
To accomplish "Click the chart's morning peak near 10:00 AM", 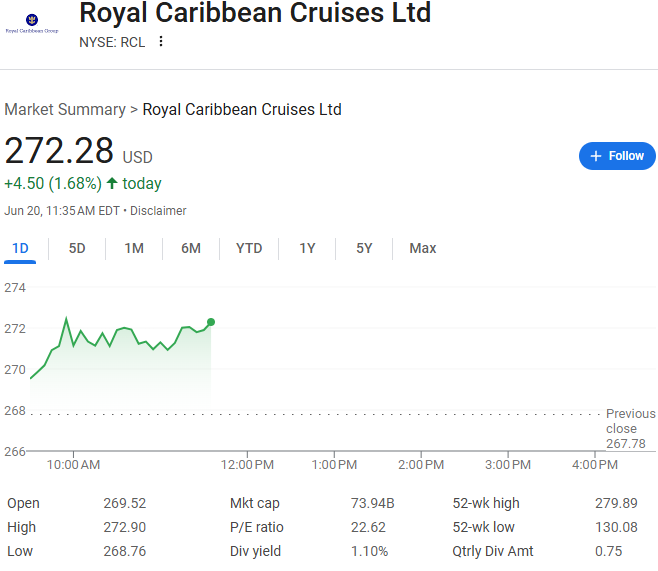I will pyautogui.click(x=66, y=319).
